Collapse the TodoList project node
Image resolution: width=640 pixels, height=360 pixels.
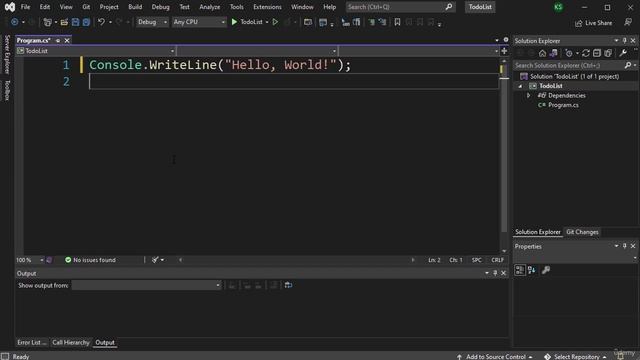tap(520, 86)
